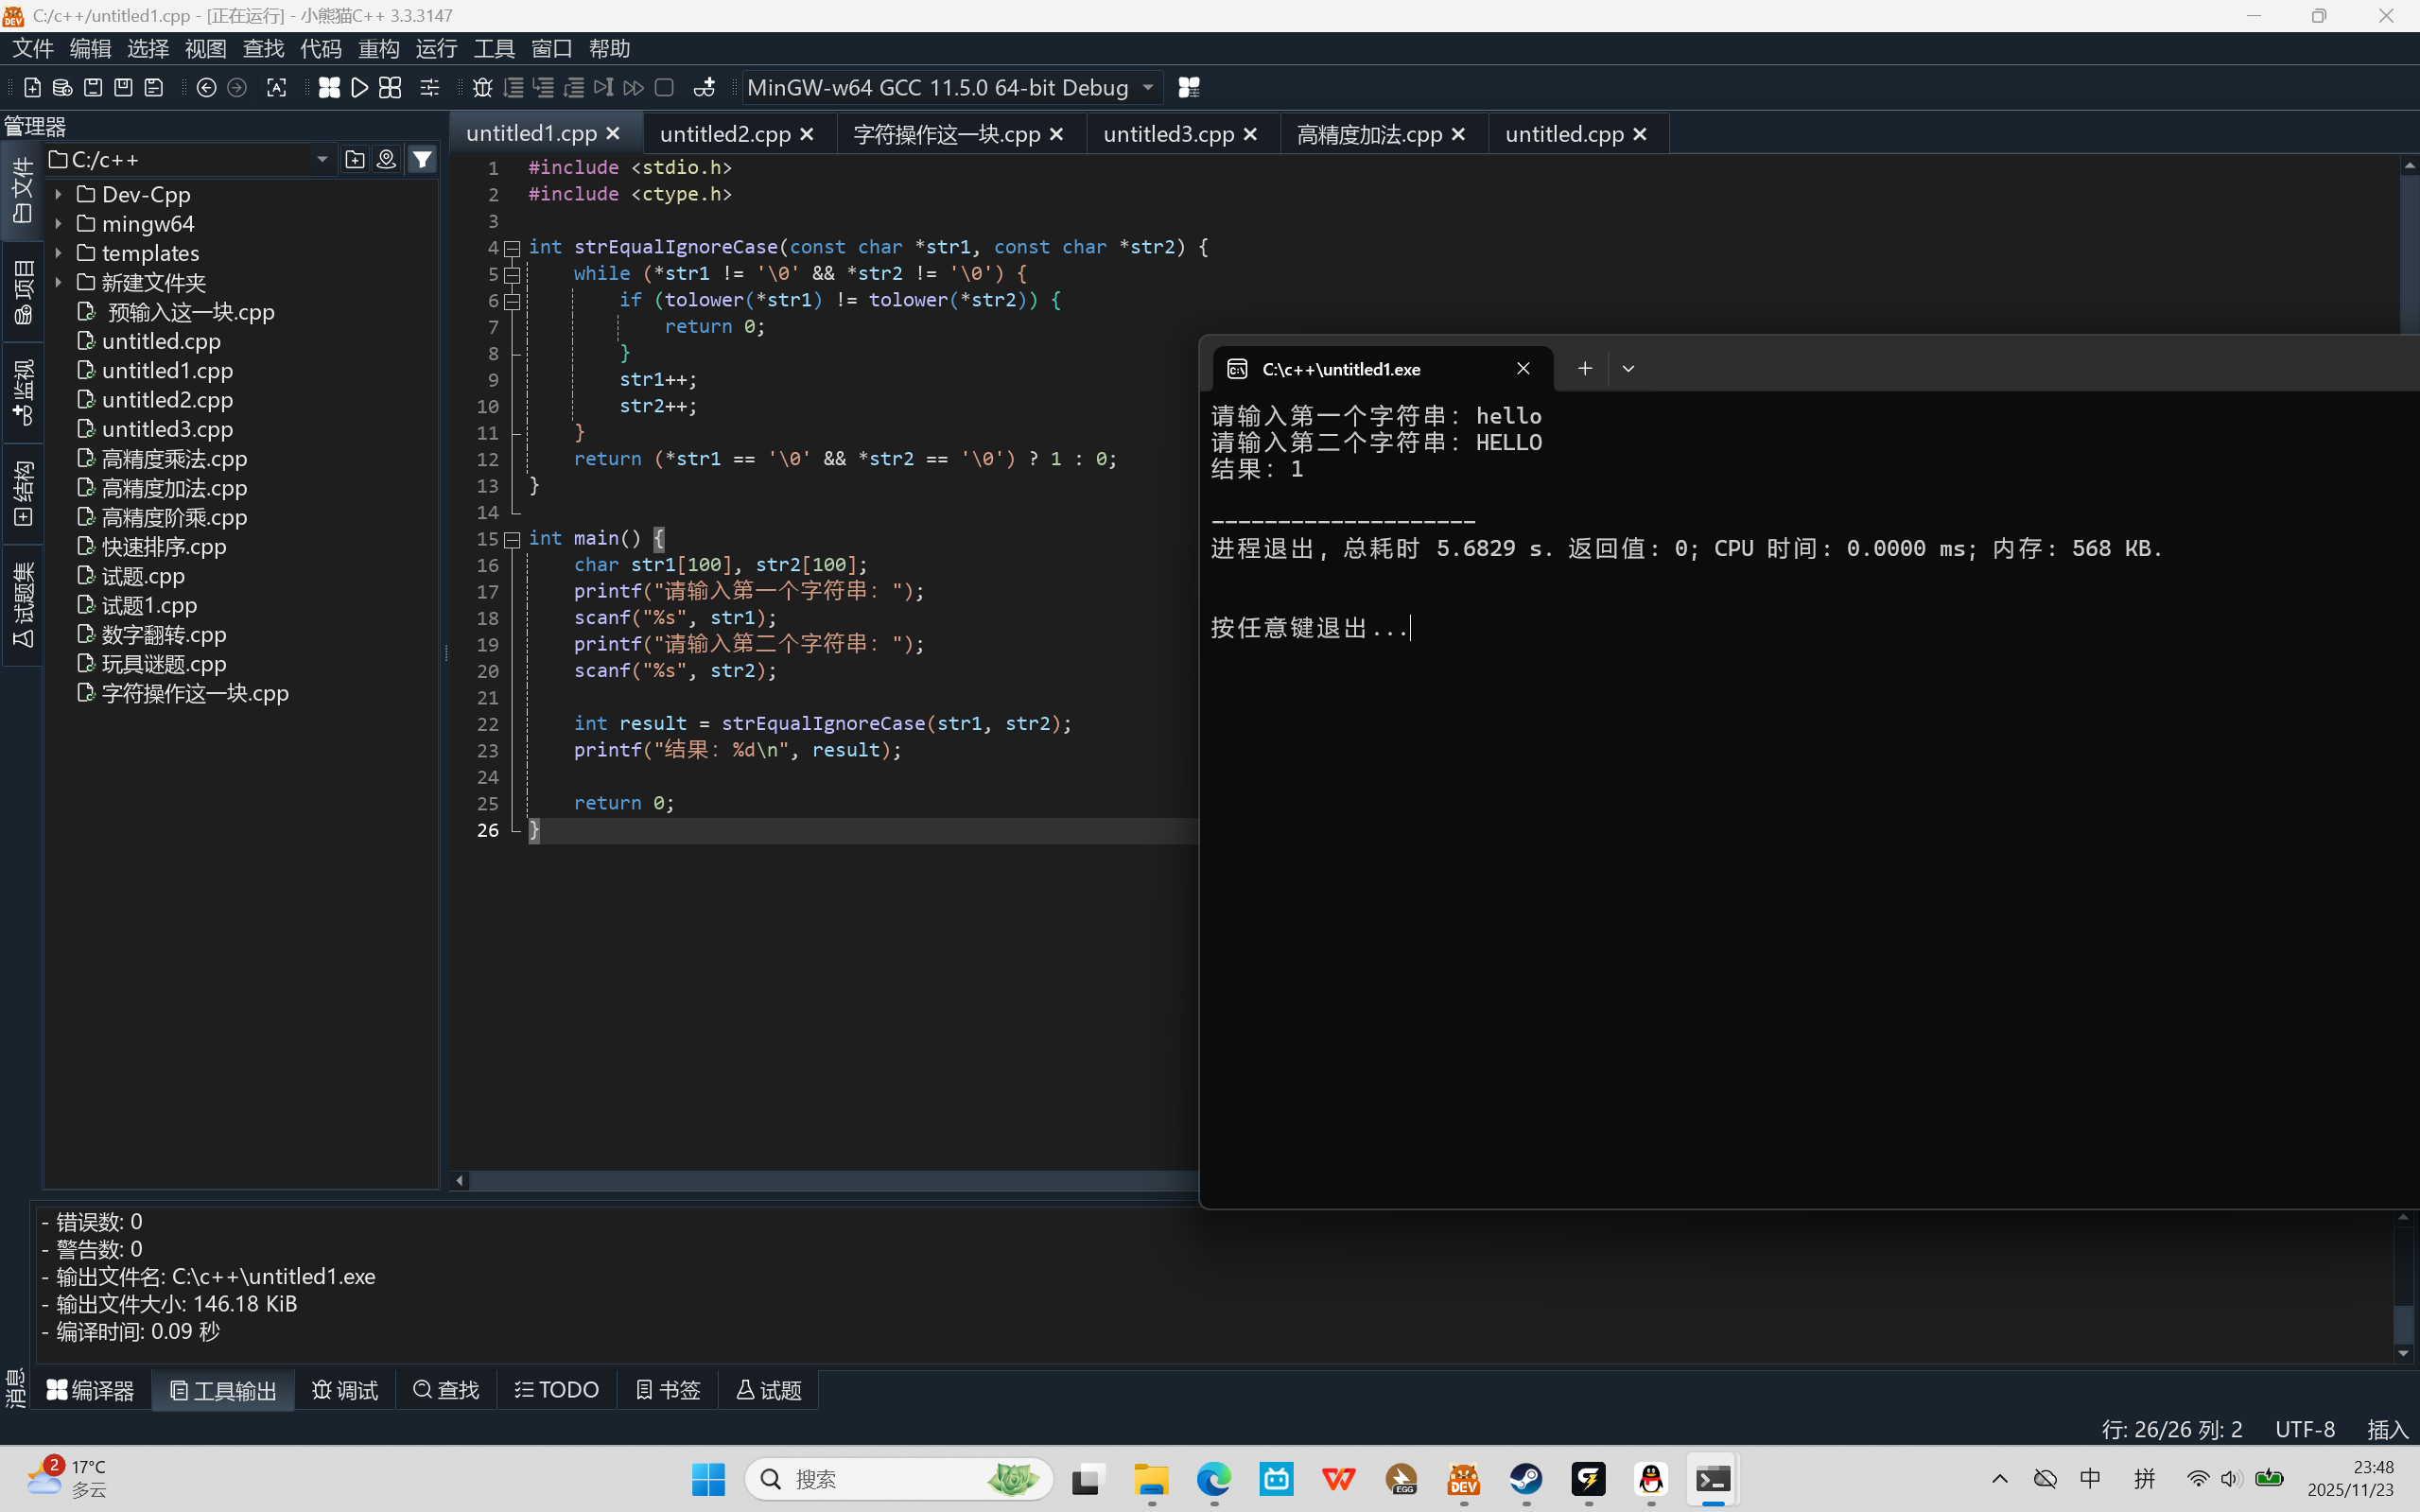Open the Steam icon in the taskbar

pyautogui.click(x=1526, y=1479)
